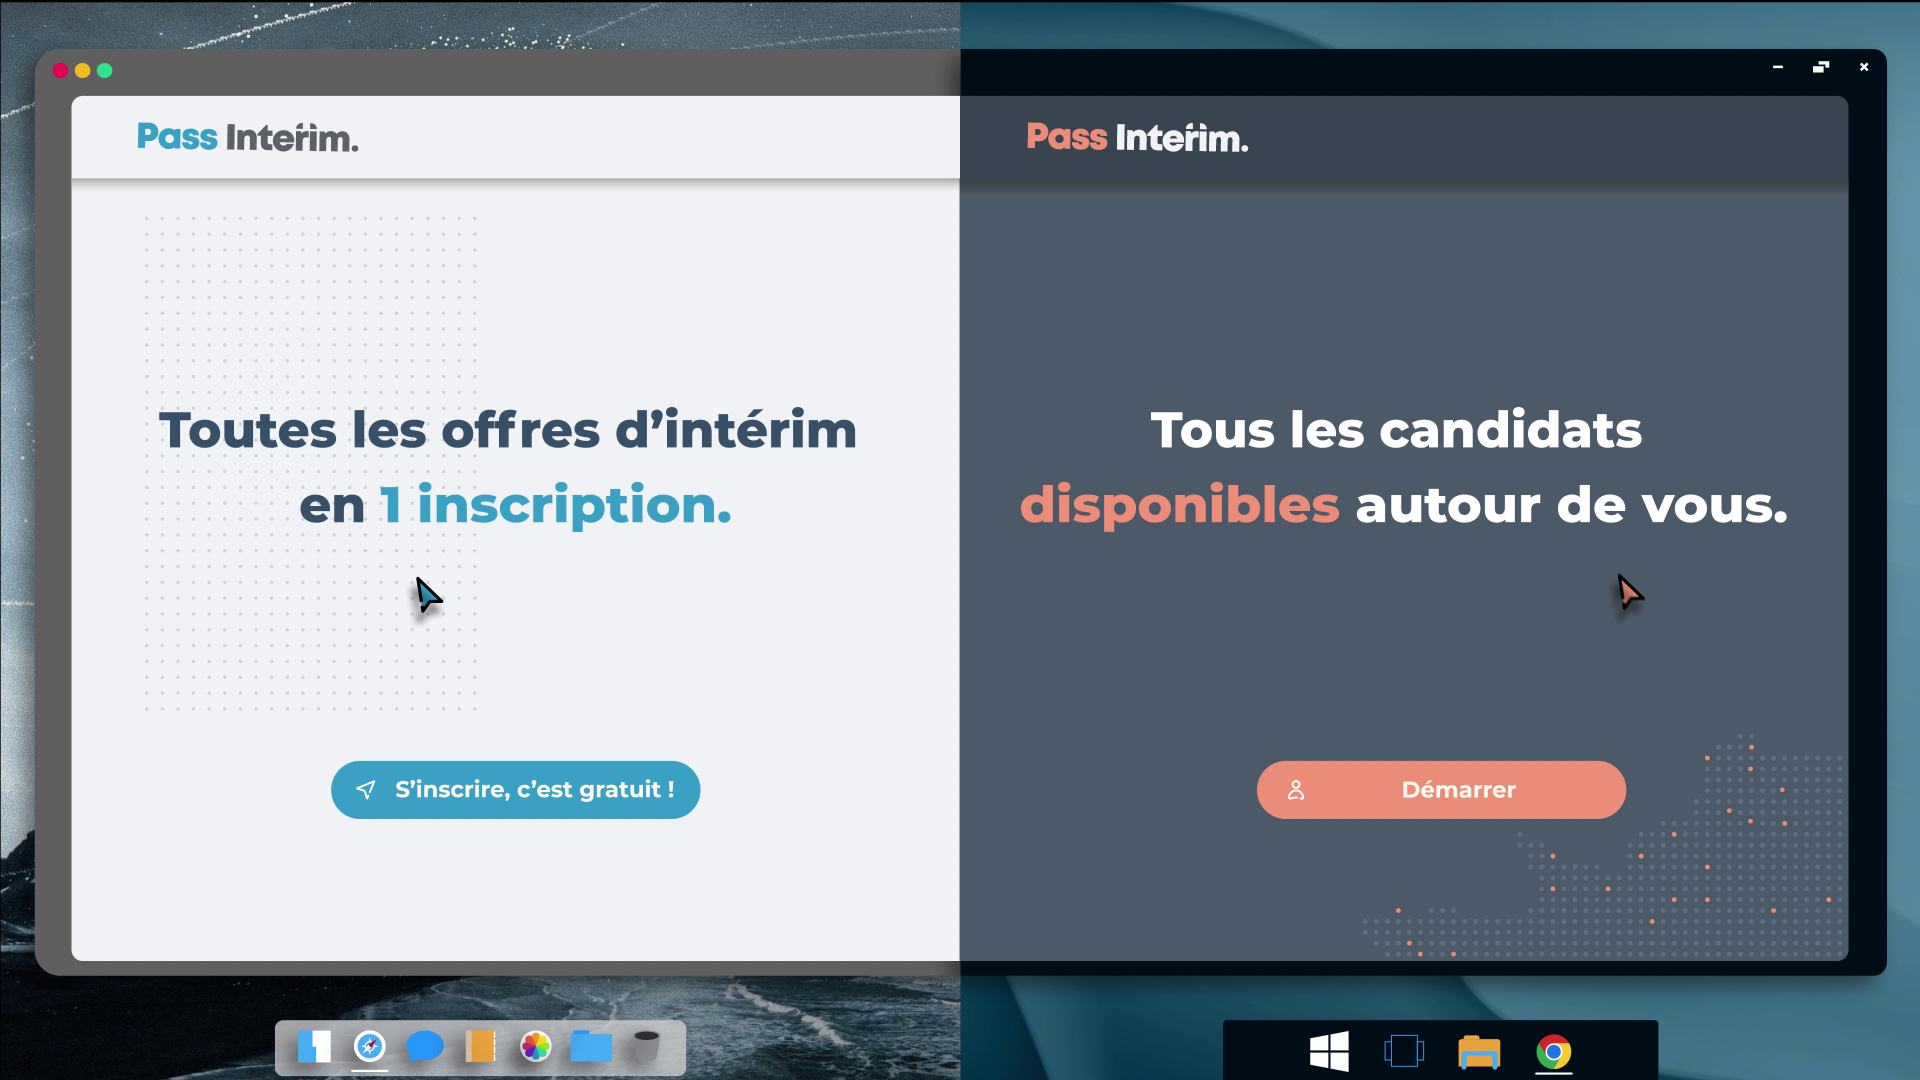Click the coral Pass Interim logo
The image size is (1920, 1080).
pyautogui.click(x=1137, y=137)
